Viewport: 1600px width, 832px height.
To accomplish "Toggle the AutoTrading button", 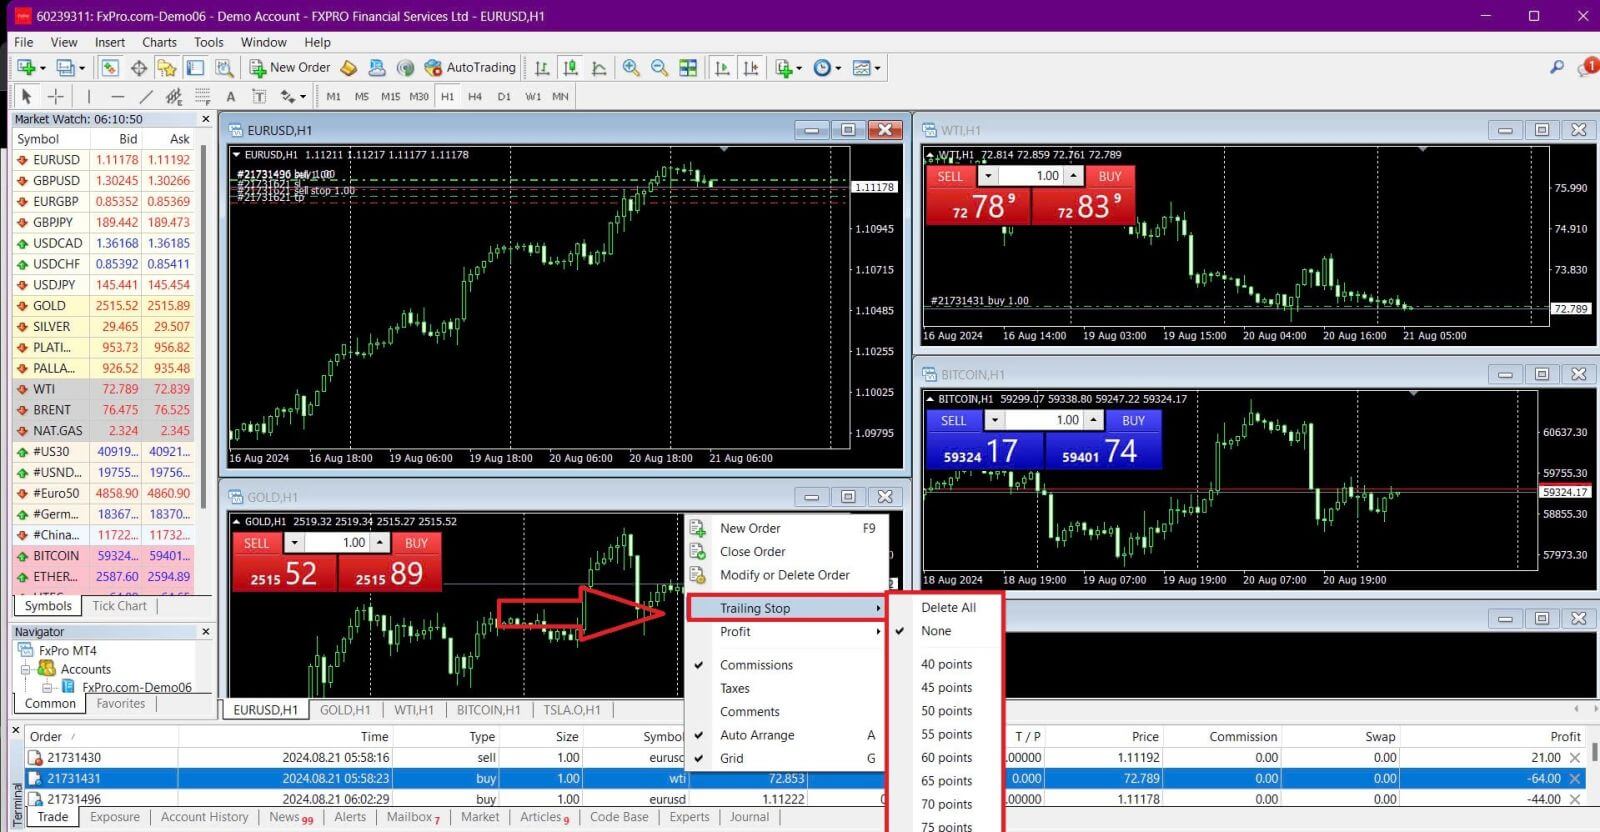I will [x=470, y=68].
